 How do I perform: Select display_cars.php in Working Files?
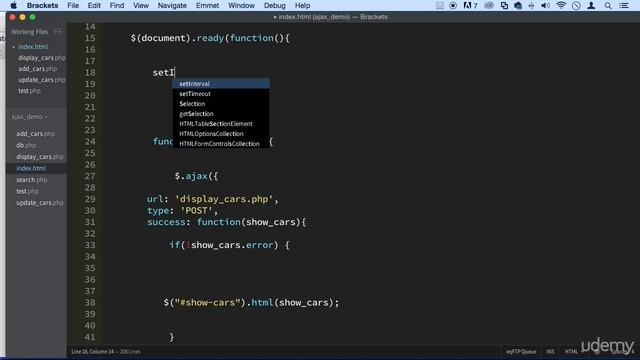42,58
